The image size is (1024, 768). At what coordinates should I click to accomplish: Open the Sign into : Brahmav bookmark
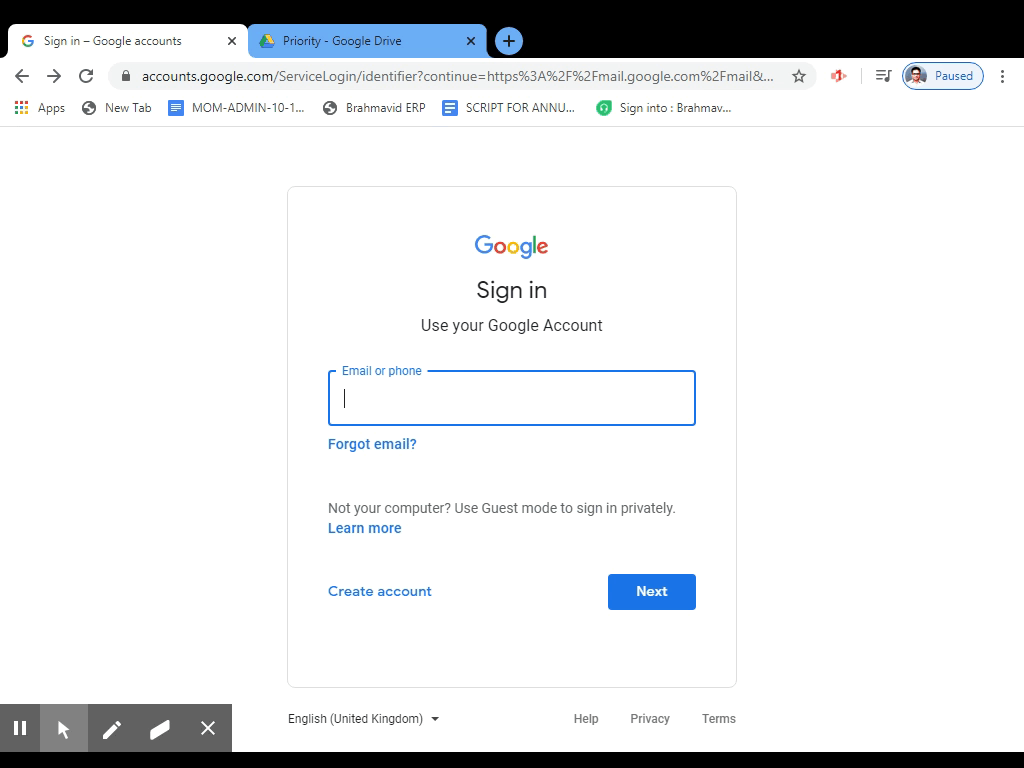[x=664, y=108]
